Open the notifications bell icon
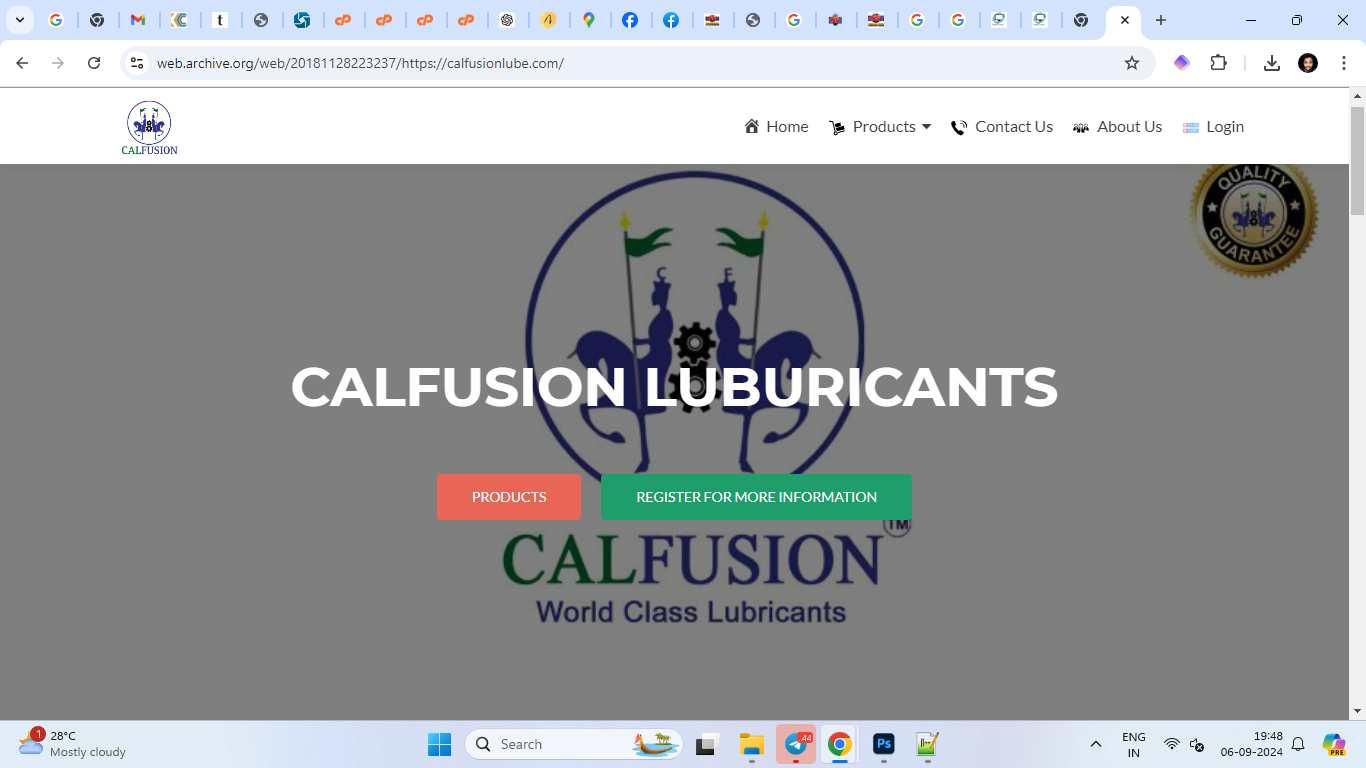The height and width of the screenshot is (768, 1366). [x=1298, y=744]
